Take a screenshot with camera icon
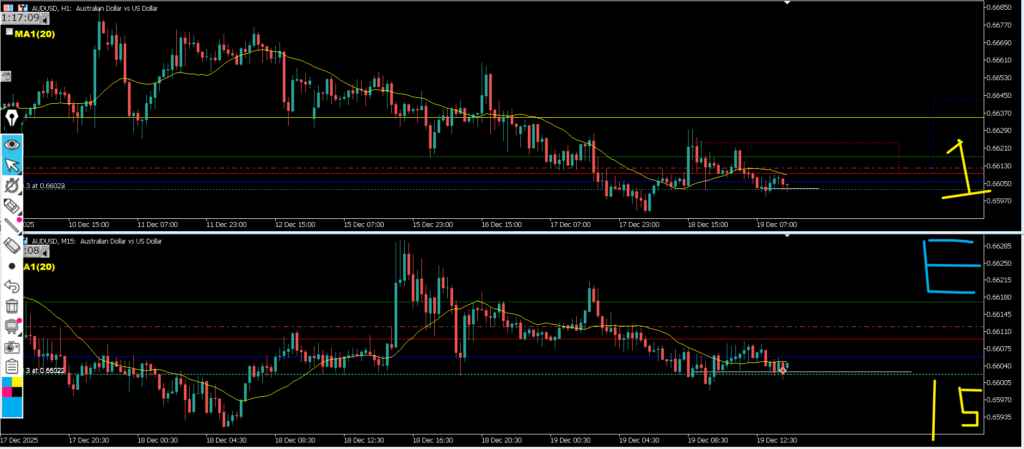This screenshot has height=449, width=1024. pyautogui.click(x=12, y=345)
